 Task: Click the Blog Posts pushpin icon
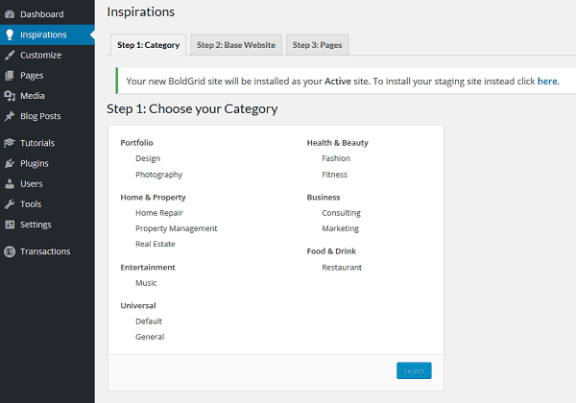[x=10, y=116]
